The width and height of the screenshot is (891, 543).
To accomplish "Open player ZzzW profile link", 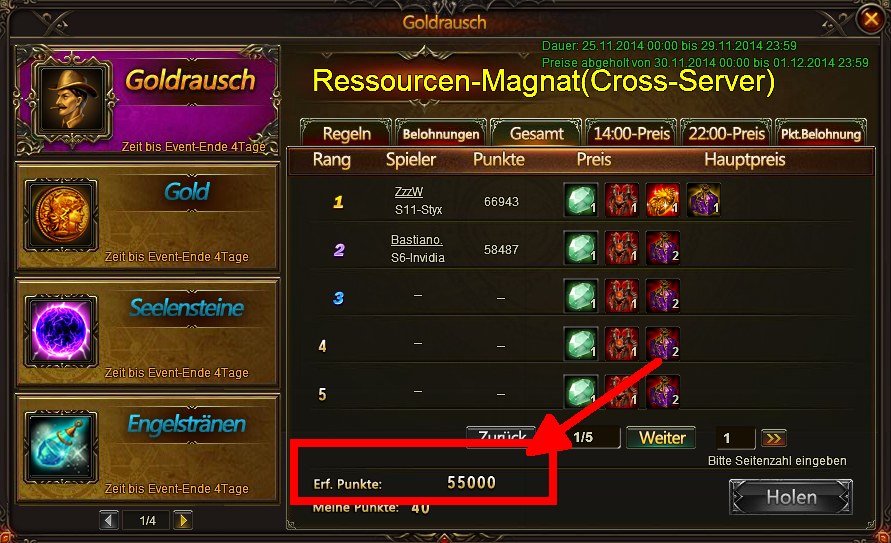I will click(x=409, y=192).
